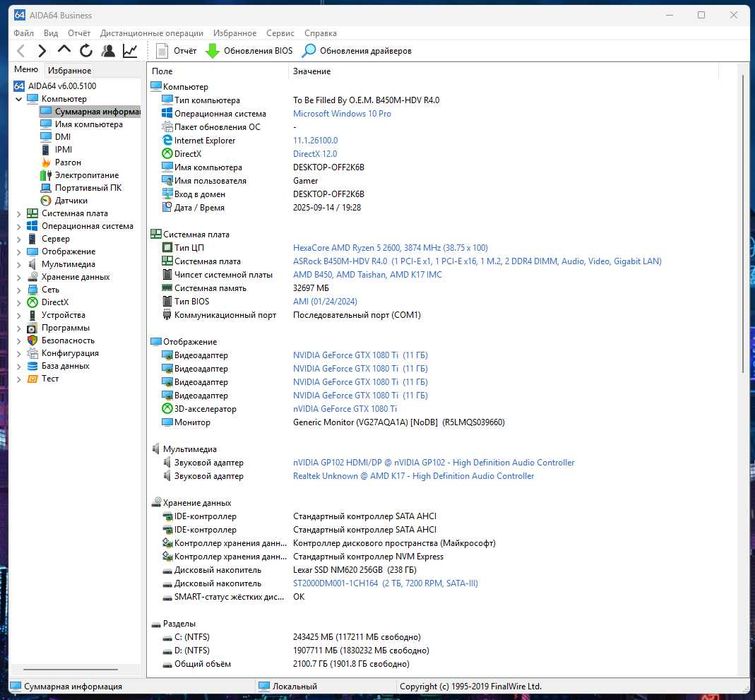Expand the Системная плата tree node
The height and width of the screenshot is (700, 755).
[x=18, y=213]
